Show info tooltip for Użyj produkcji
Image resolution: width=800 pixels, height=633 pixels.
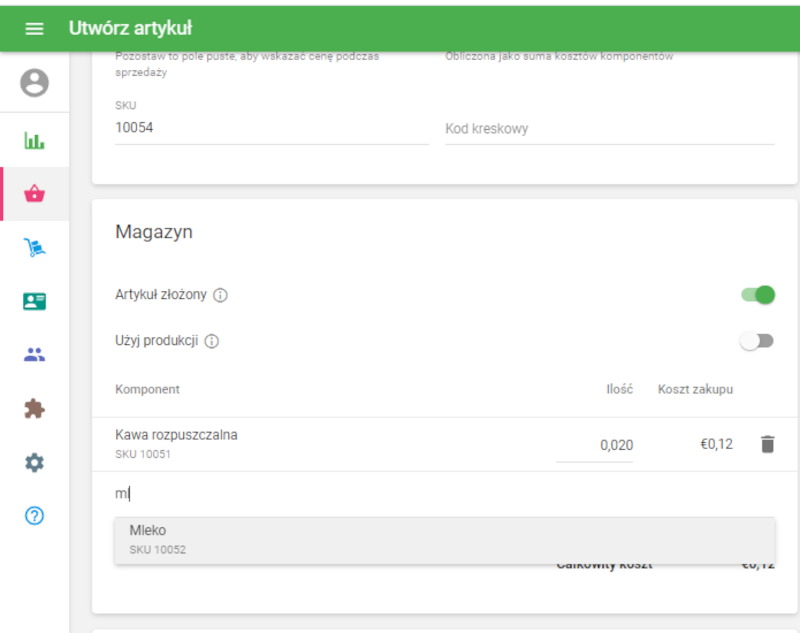coord(212,341)
